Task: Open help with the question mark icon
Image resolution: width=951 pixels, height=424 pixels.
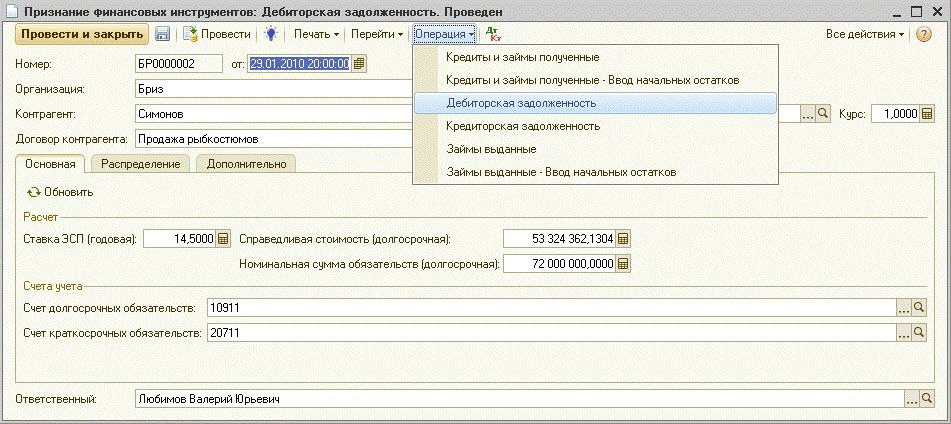Action: (x=923, y=34)
